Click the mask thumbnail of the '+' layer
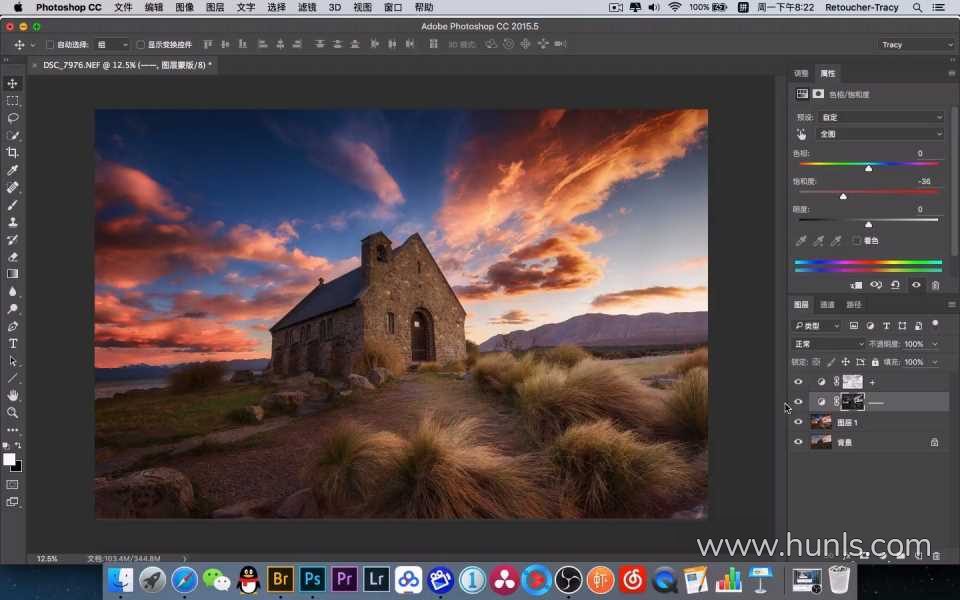 [853, 381]
